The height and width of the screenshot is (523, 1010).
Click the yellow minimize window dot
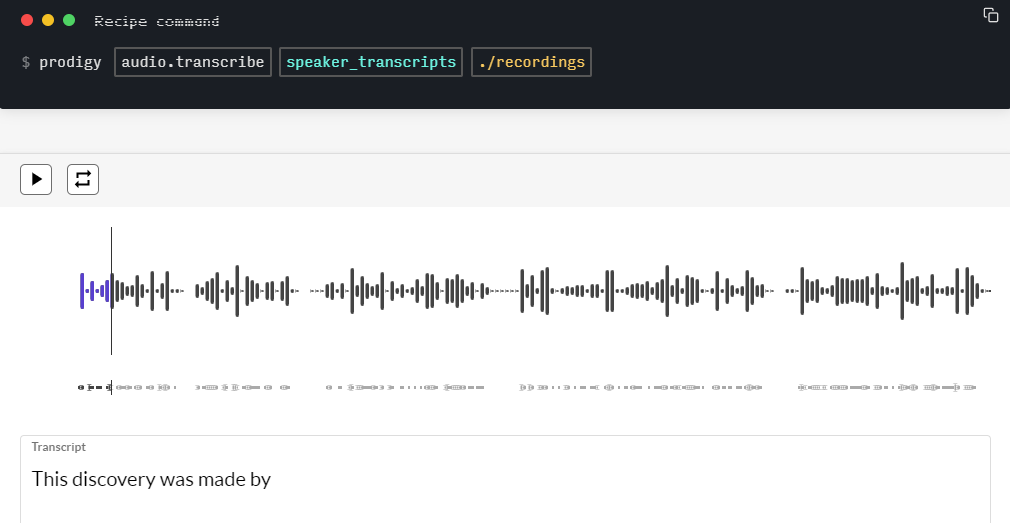[48, 20]
